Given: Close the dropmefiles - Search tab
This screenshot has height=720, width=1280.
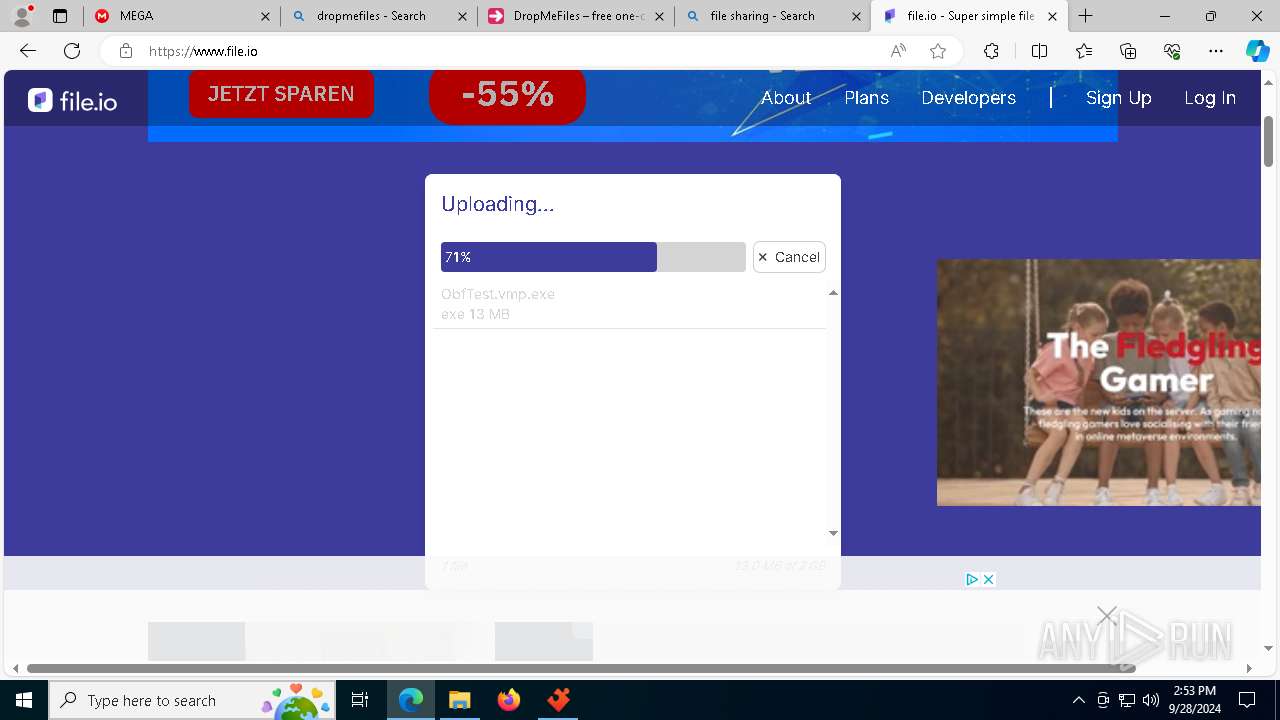Looking at the screenshot, I should [x=462, y=16].
